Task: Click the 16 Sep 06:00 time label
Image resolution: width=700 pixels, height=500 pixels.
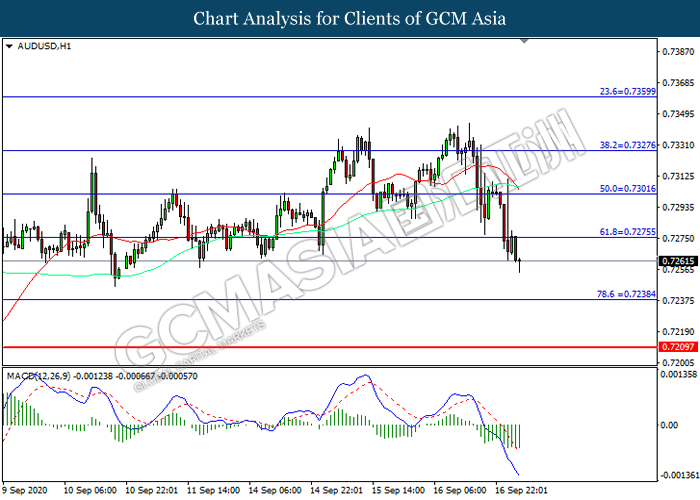Action: click(x=459, y=490)
